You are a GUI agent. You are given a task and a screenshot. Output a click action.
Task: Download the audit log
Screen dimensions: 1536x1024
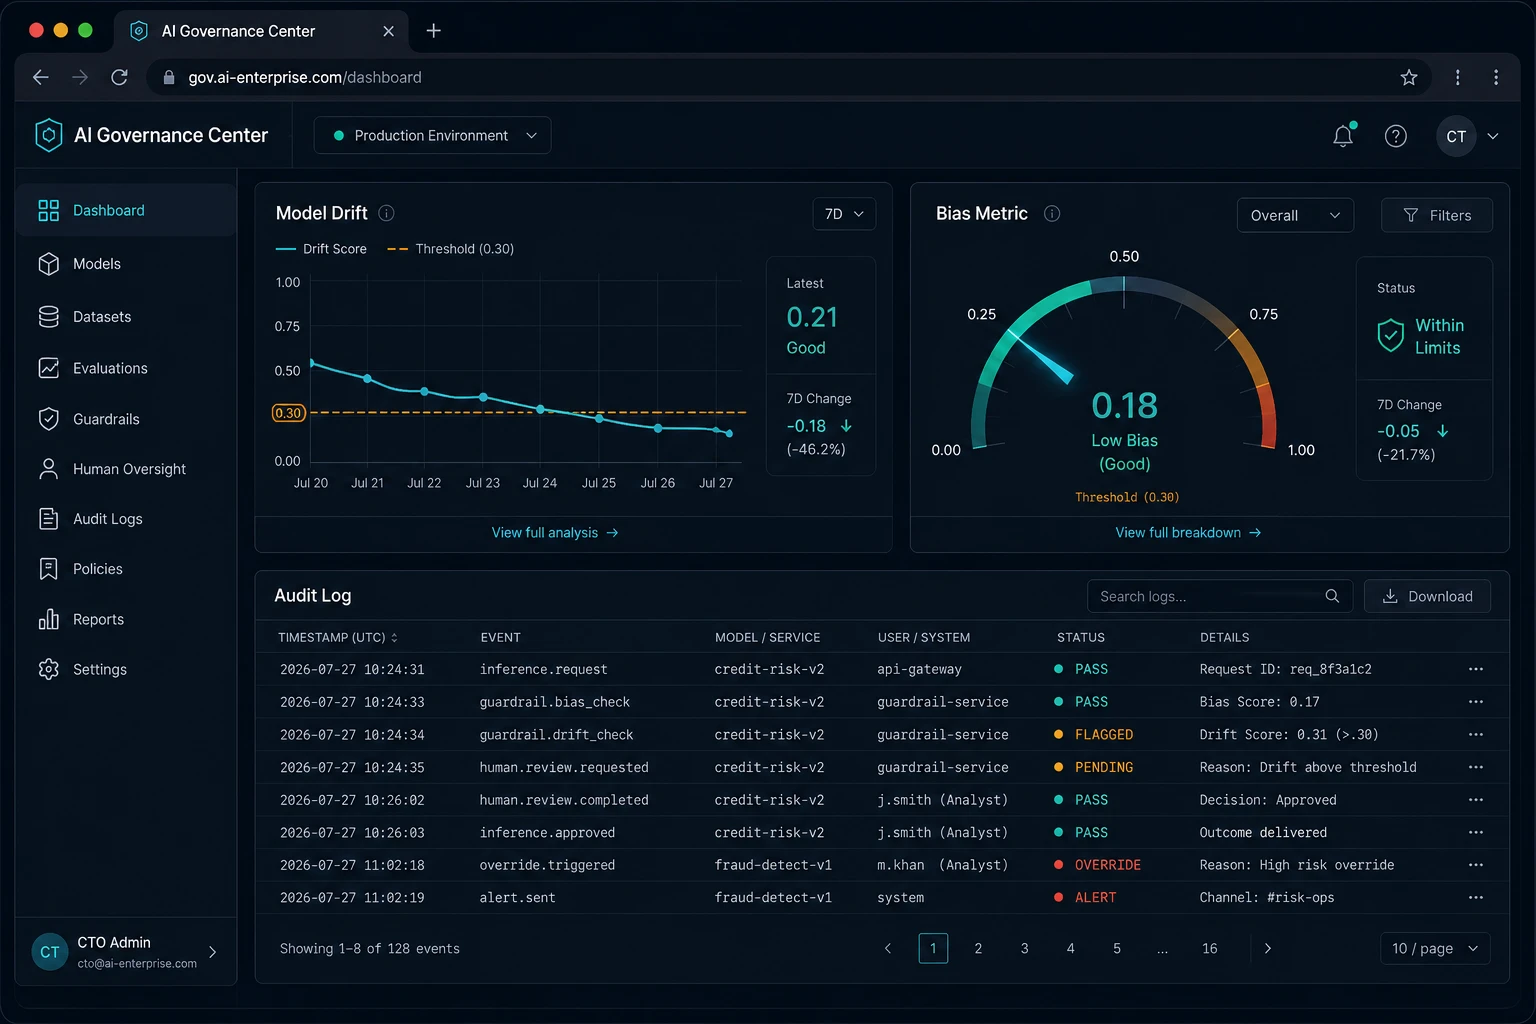[x=1427, y=596]
